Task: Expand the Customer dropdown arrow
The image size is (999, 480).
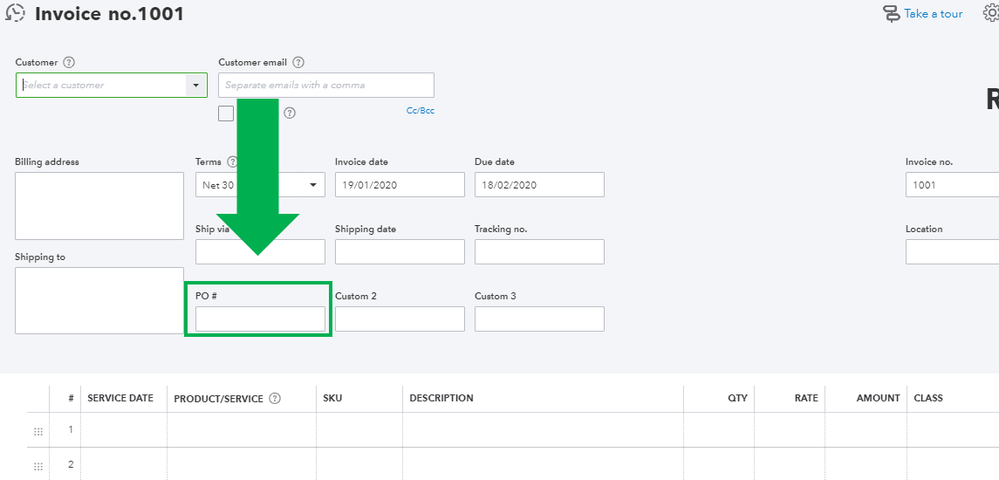Action: click(x=195, y=85)
